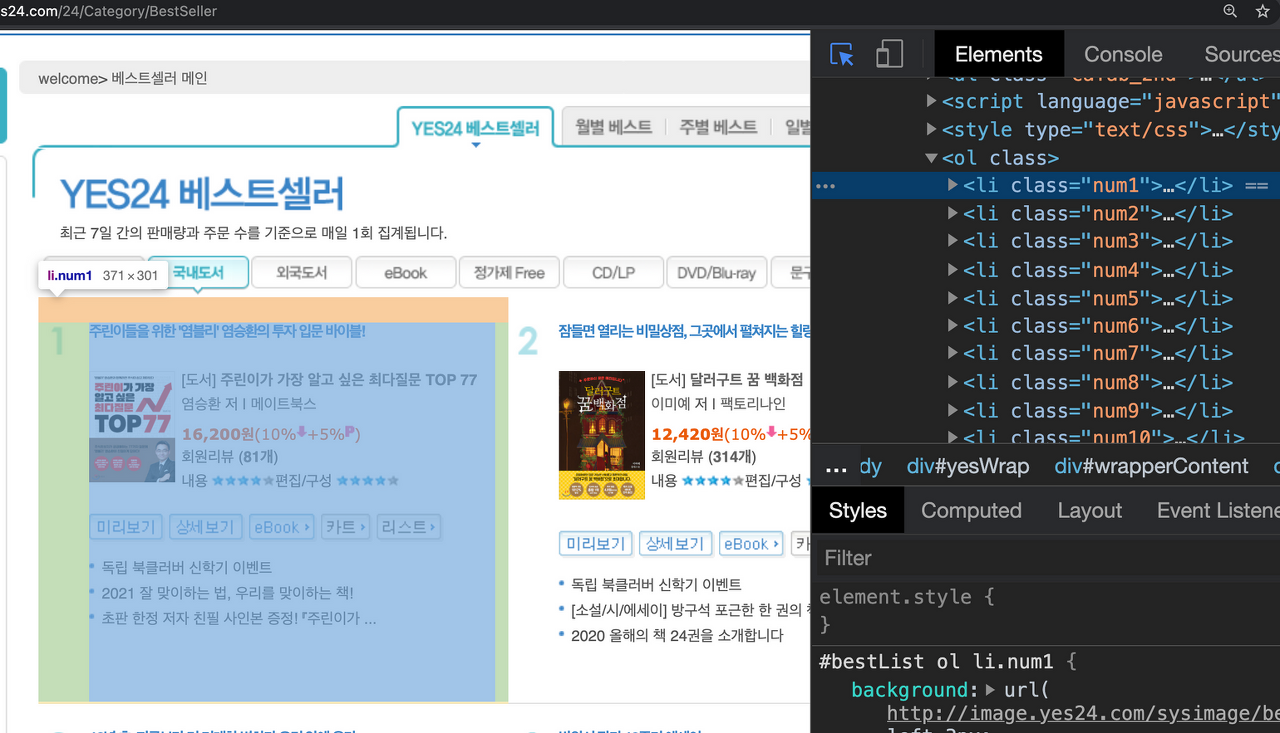Open the Layout pane tab
Viewport: 1280px width, 733px height.
(x=1089, y=510)
